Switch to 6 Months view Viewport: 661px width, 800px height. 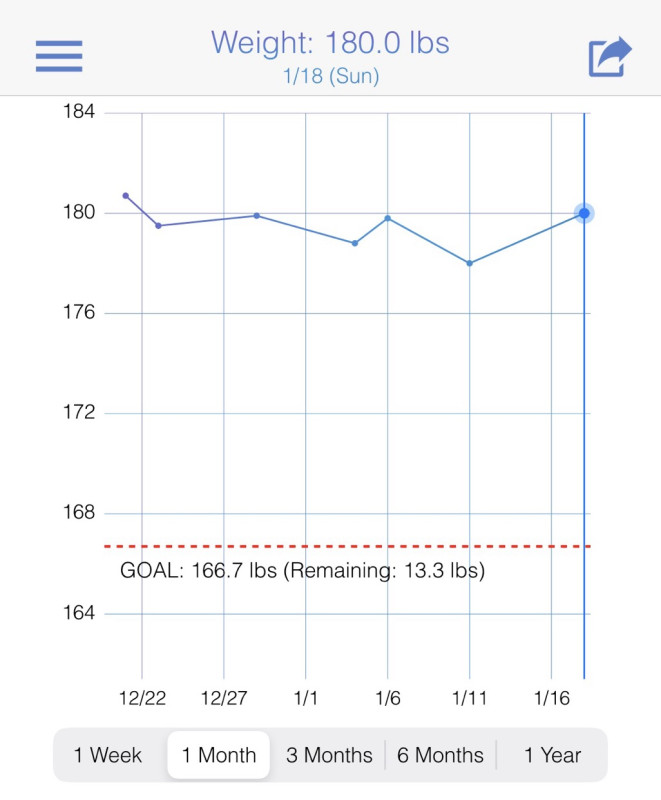click(440, 755)
